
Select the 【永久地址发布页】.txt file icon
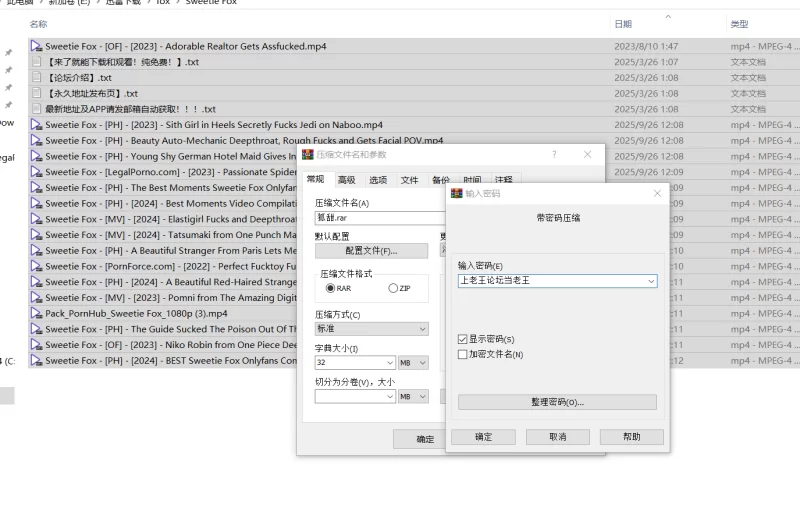point(37,94)
